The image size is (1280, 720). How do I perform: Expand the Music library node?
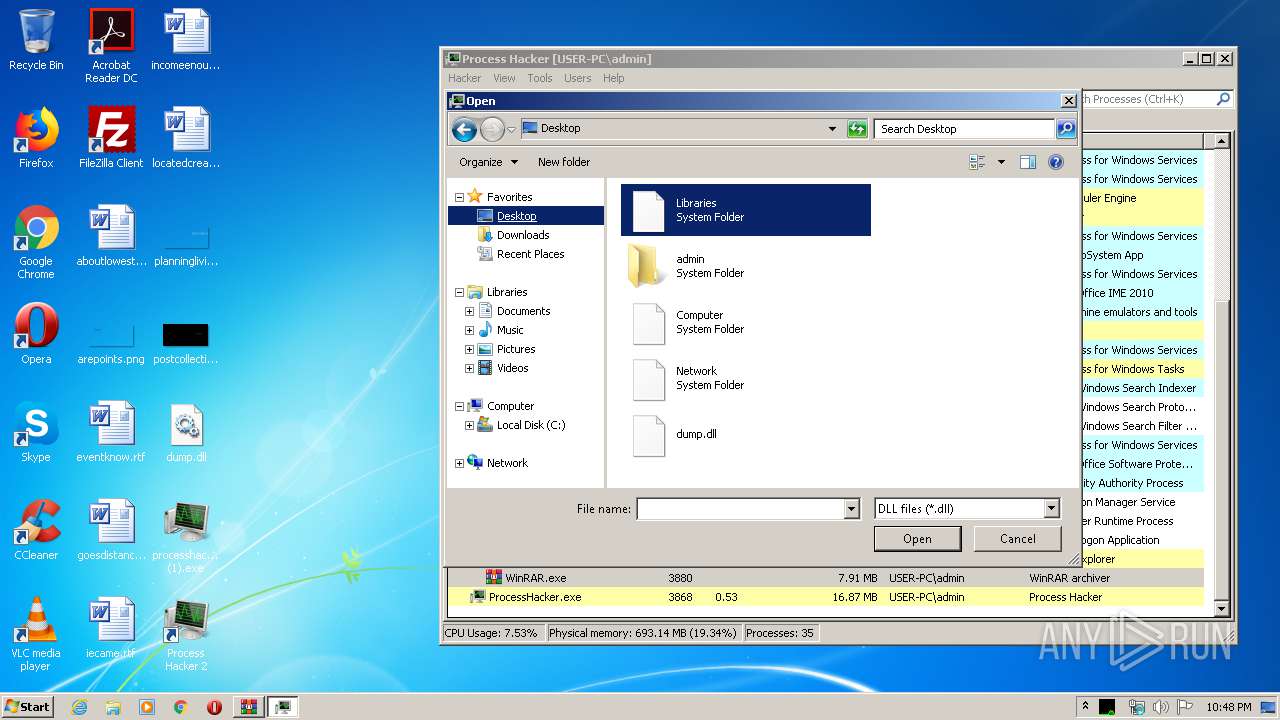(469, 330)
